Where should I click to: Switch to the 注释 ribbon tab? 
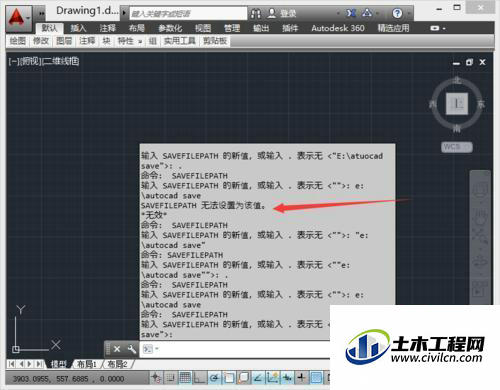pos(108,28)
